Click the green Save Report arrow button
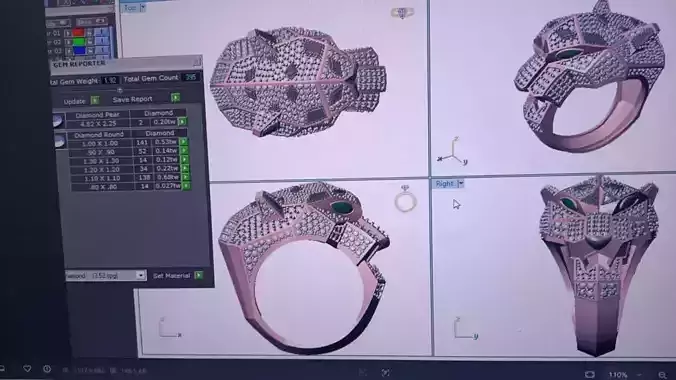 (x=175, y=97)
